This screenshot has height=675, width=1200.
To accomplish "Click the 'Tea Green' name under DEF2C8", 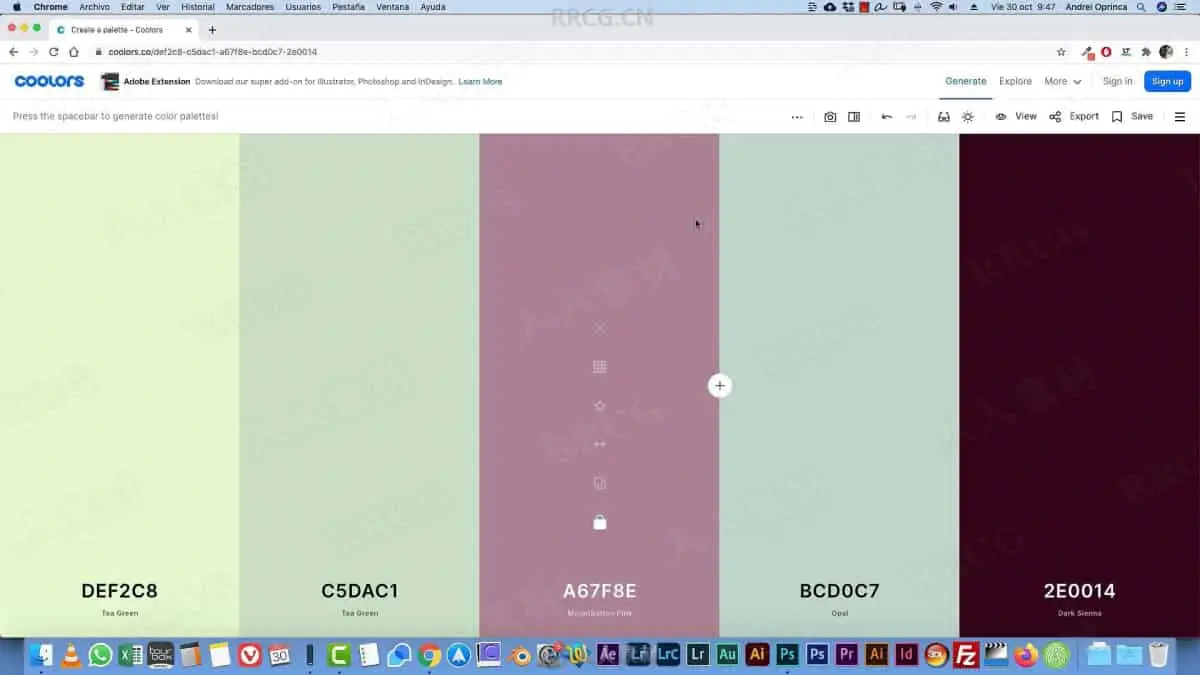I will coord(120,613).
